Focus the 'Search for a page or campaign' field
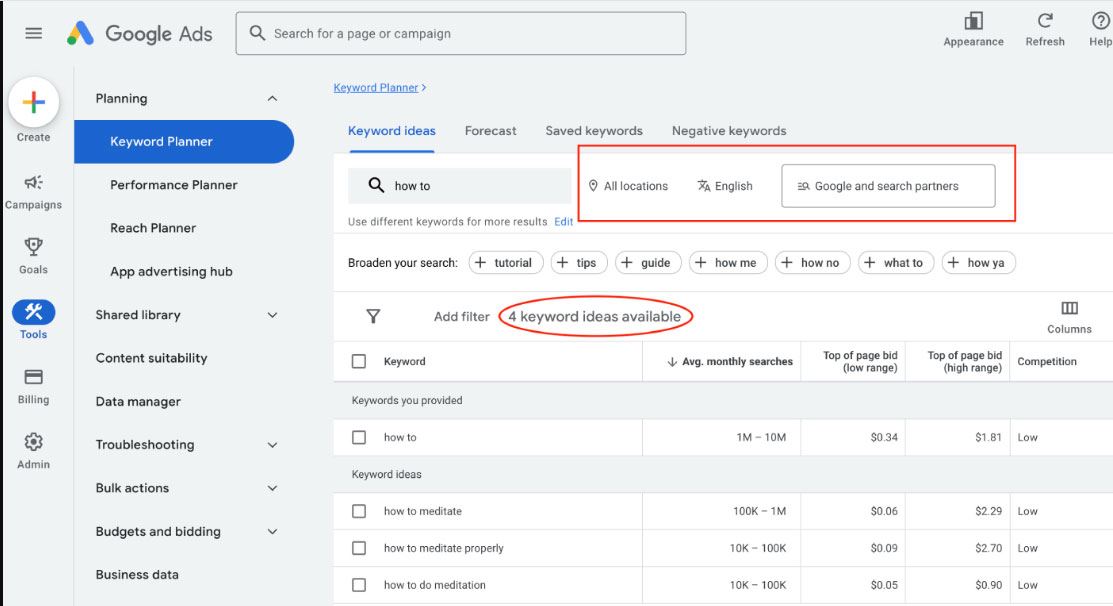The width and height of the screenshot is (1113, 606). point(461,33)
